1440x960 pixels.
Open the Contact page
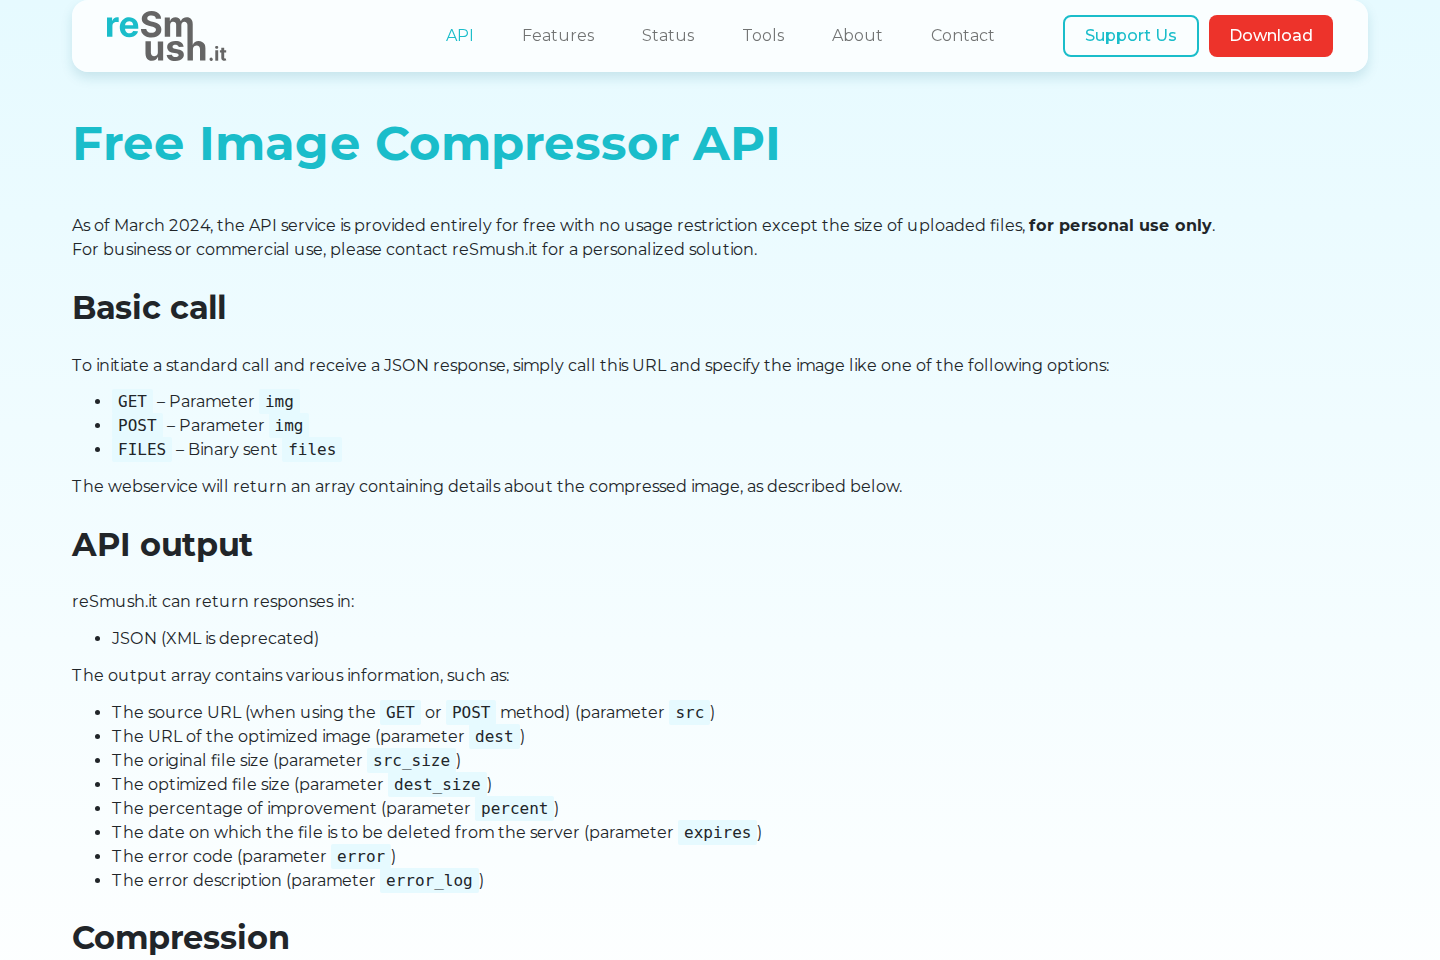click(962, 35)
